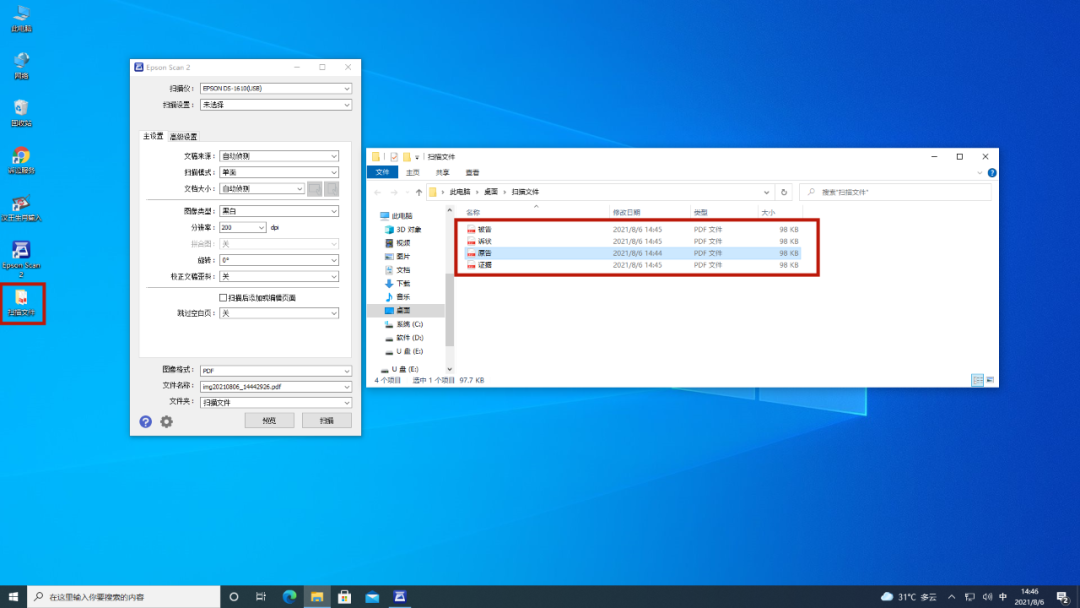
Task: Click properties checkmark icon in Explorer title bar
Action: (x=394, y=157)
